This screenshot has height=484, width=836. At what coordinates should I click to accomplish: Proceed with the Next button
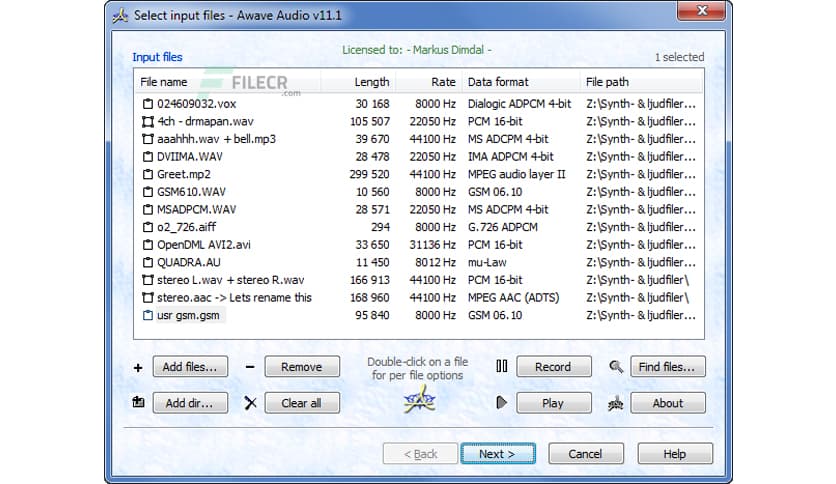pos(498,454)
